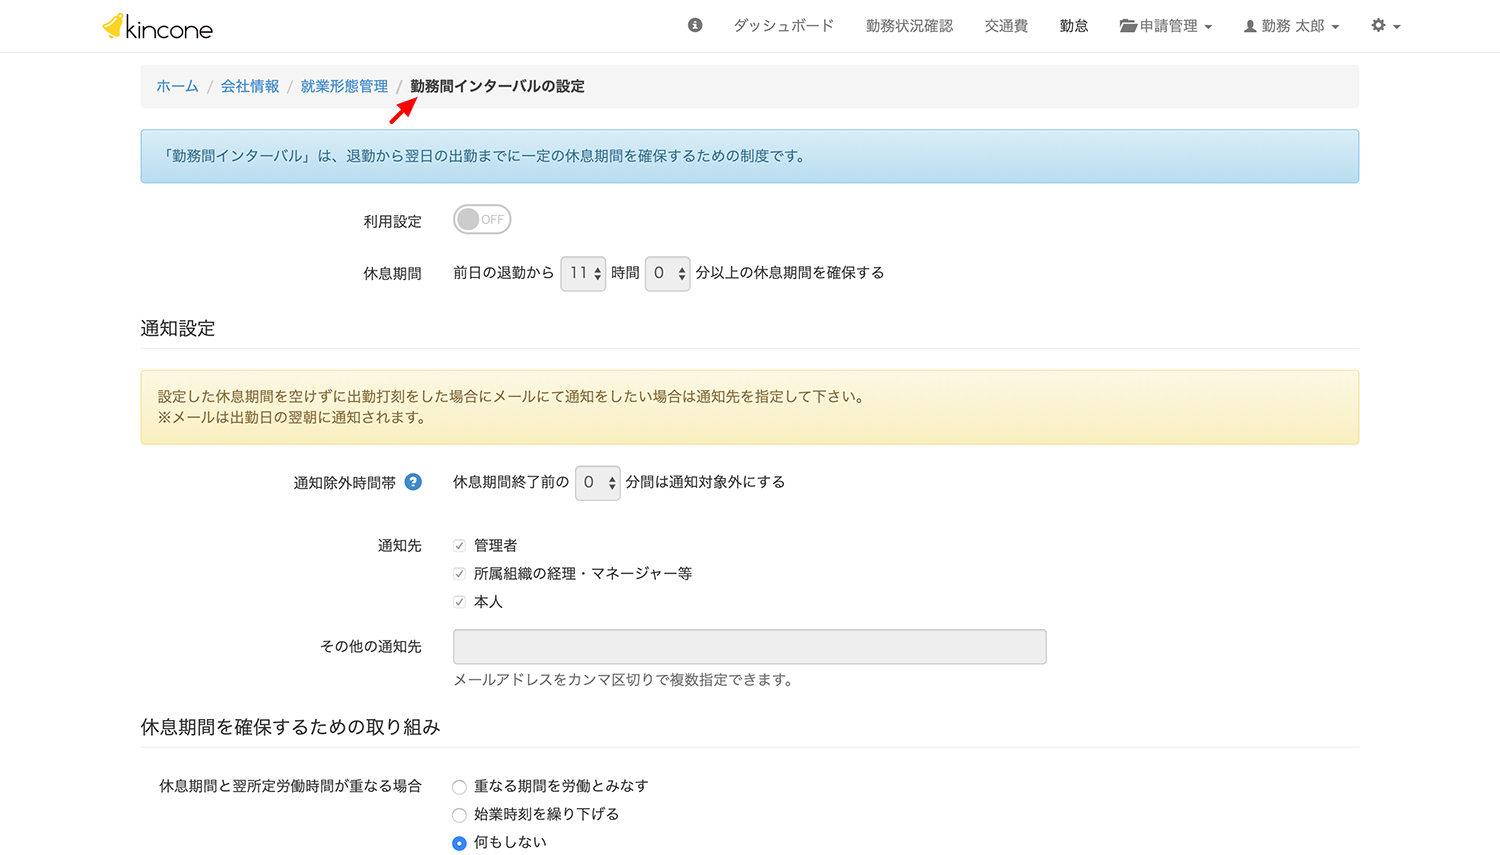
Task: Toggle the 本人 checkbox
Action: point(459,602)
